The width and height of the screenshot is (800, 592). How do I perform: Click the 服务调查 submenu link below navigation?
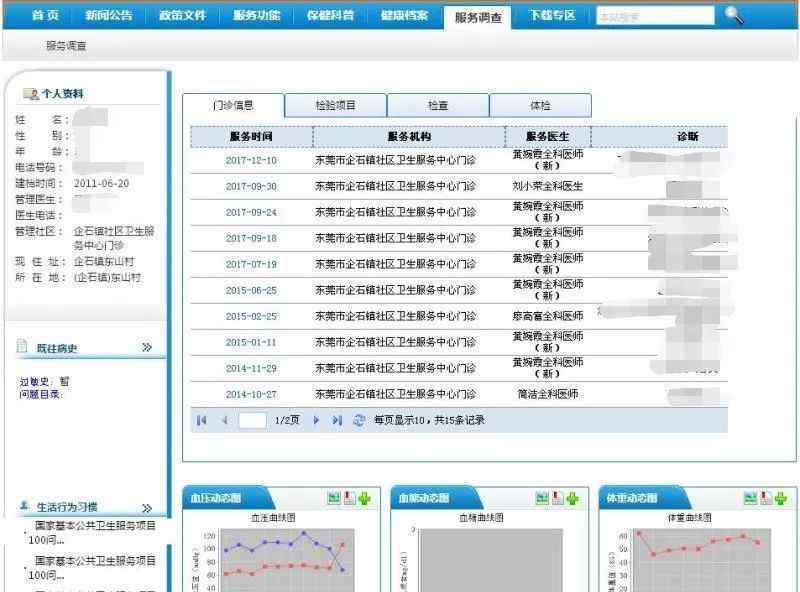[x=66, y=46]
